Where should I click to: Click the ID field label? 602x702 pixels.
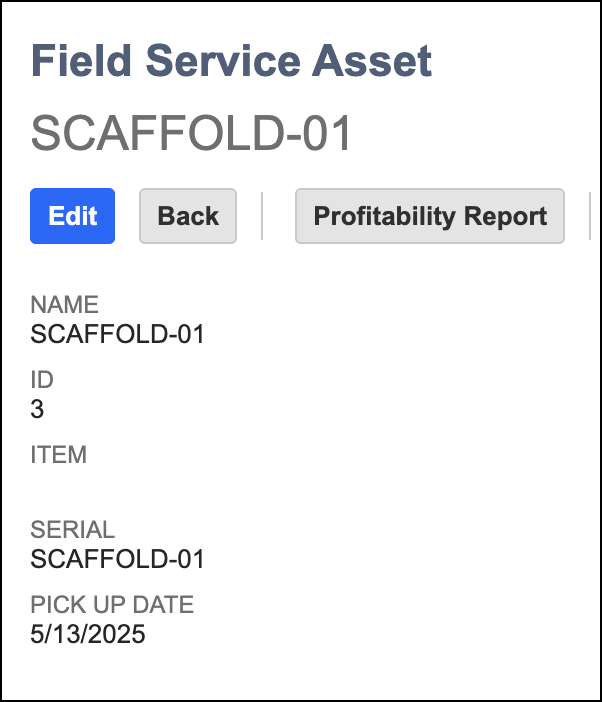pos(42,380)
